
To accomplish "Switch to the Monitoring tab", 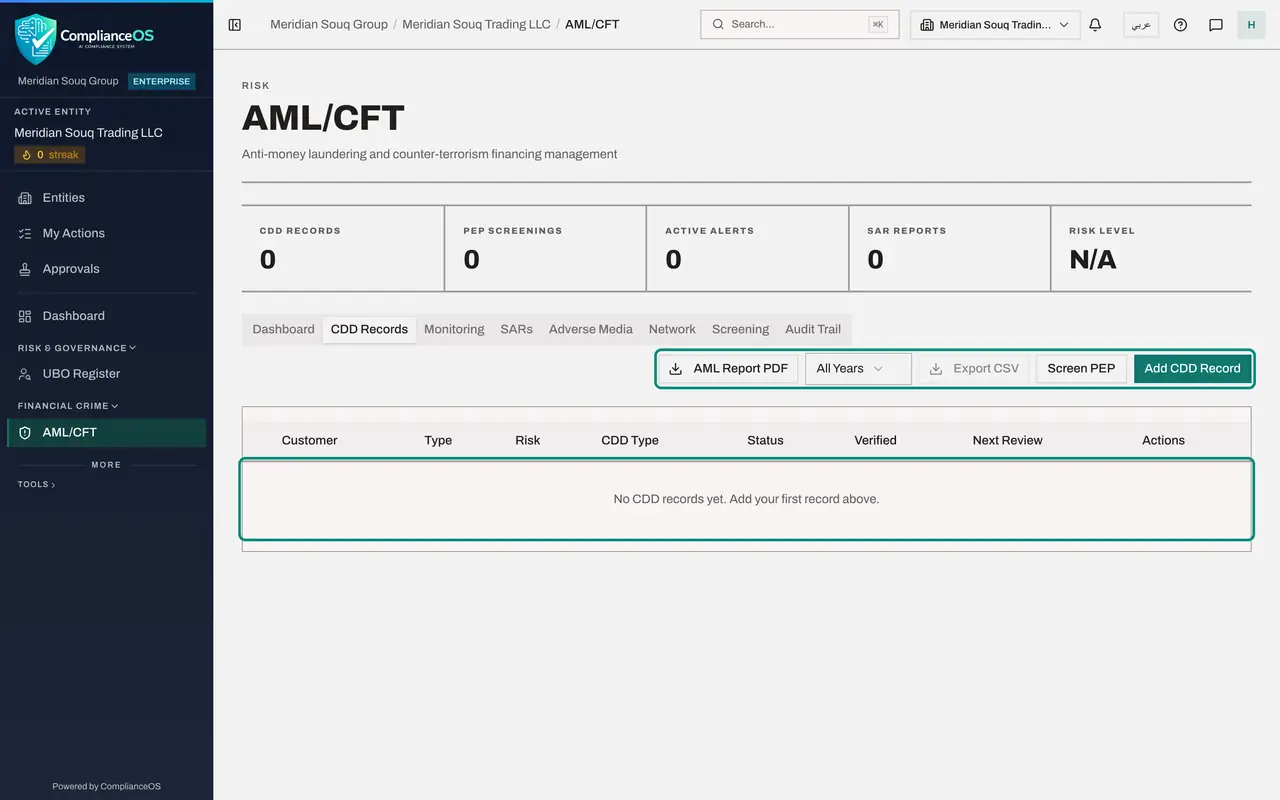I will pyautogui.click(x=454, y=329).
